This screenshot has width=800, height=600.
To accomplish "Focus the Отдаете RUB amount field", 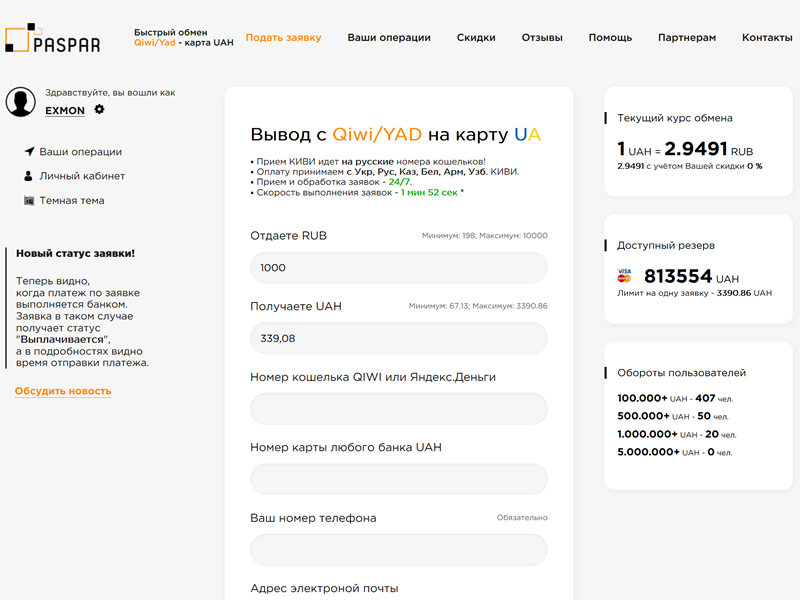I will (398, 268).
